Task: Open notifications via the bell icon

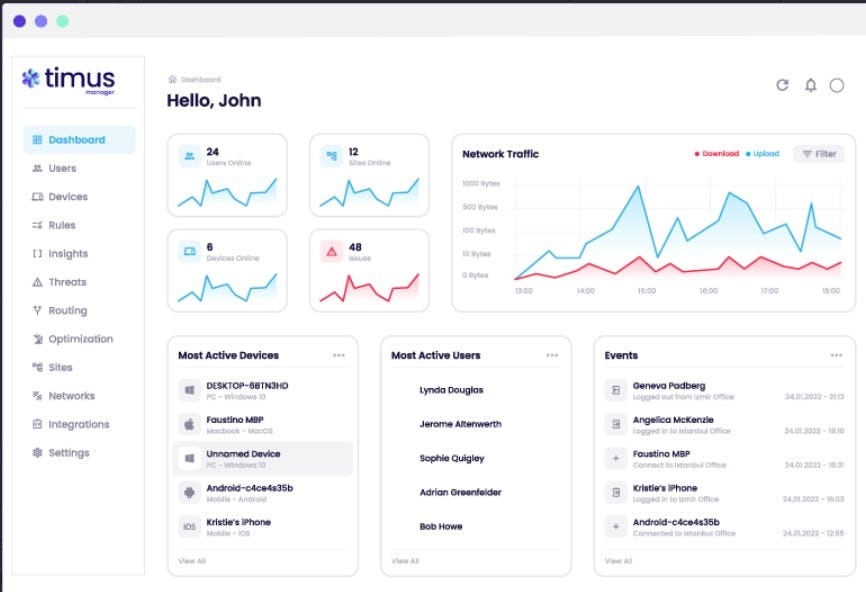Action: [x=810, y=85]
